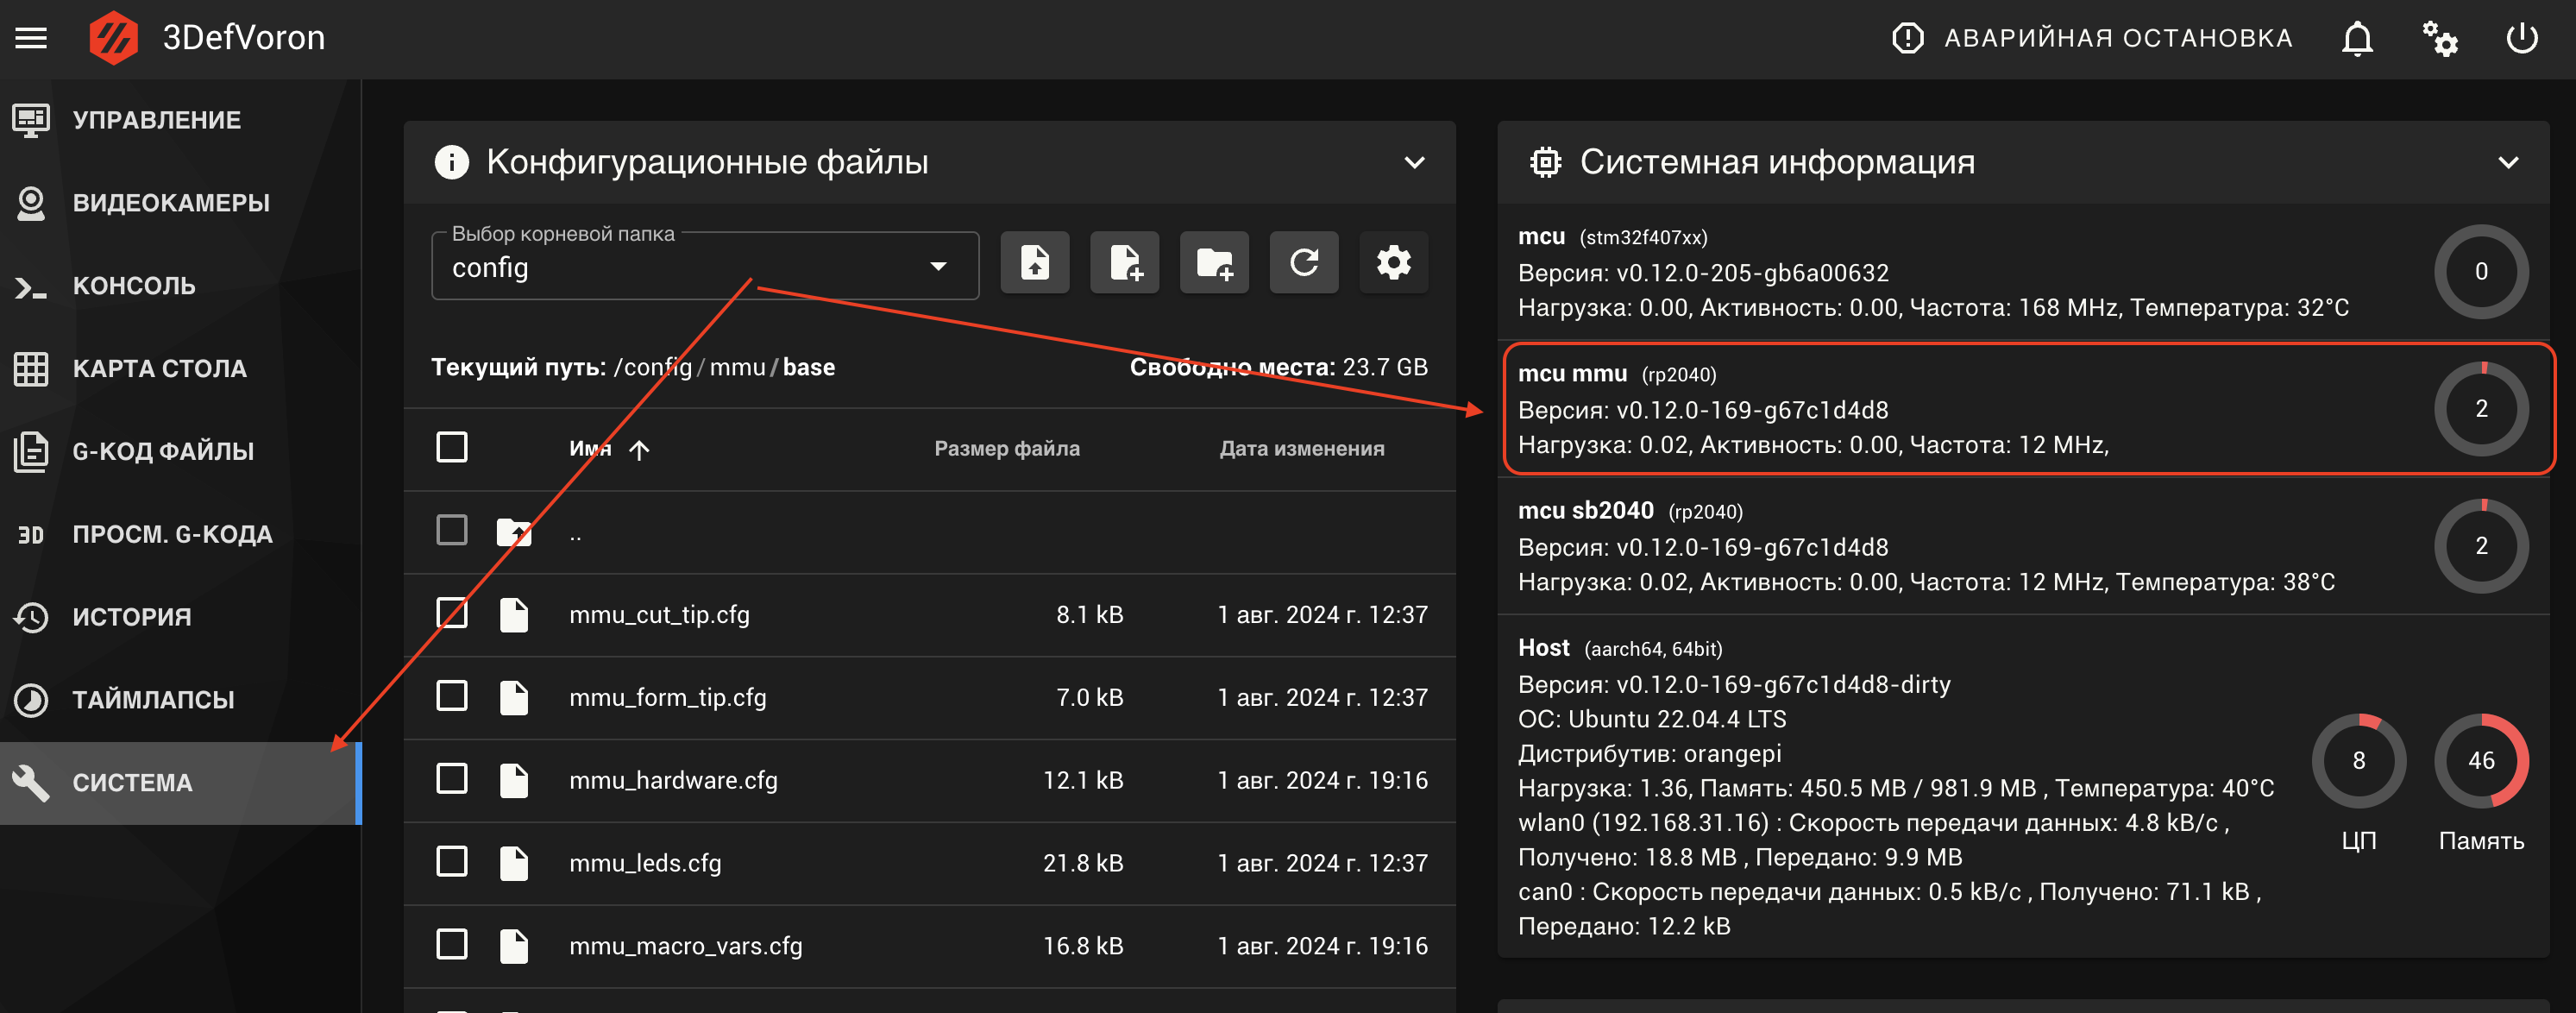The width and height of the screenshot is (2576, 1013).
Task: Click the mcu sb2040 heading
Action: pyautogui.click(x=1585, y=510)
